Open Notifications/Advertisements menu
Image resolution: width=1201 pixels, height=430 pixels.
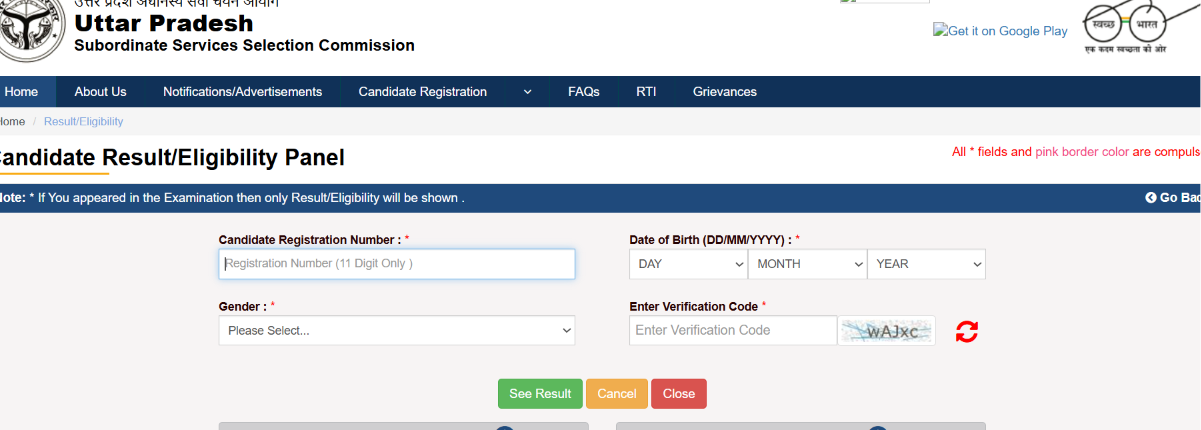pyautogui.click(x=243, y=92)
